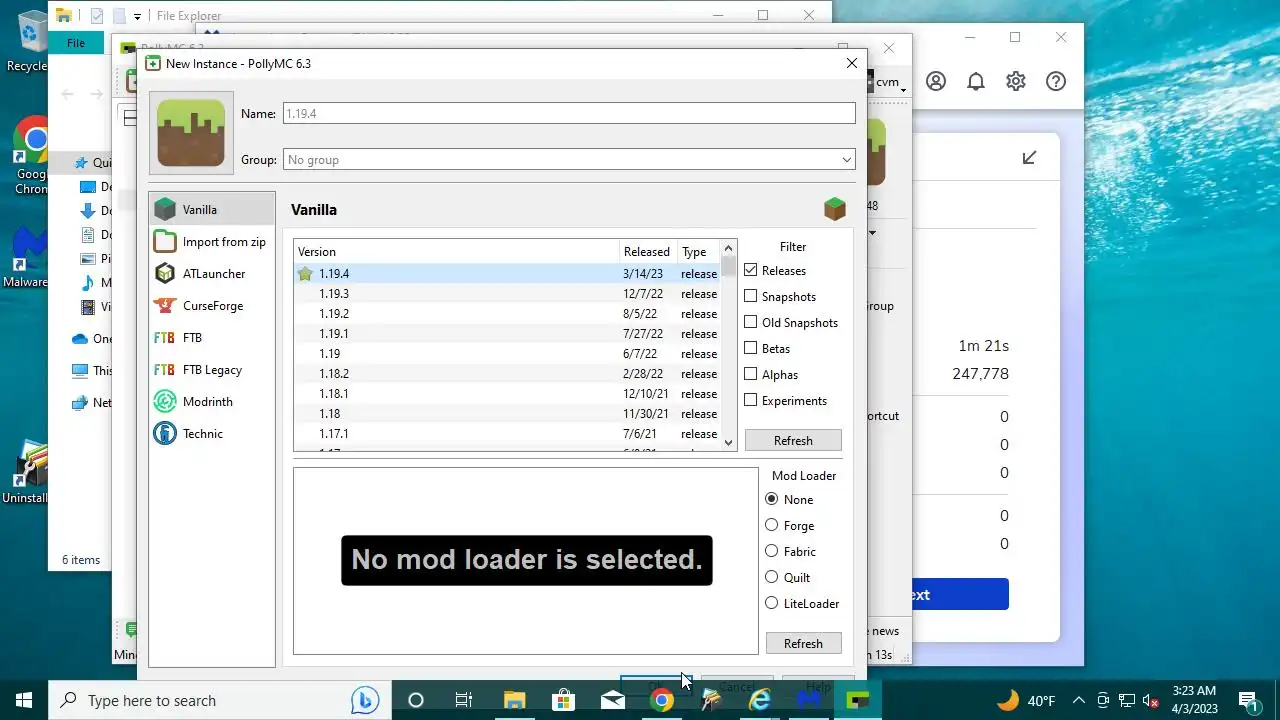Click the collapse arrow icon in background window

point(1029,158)
